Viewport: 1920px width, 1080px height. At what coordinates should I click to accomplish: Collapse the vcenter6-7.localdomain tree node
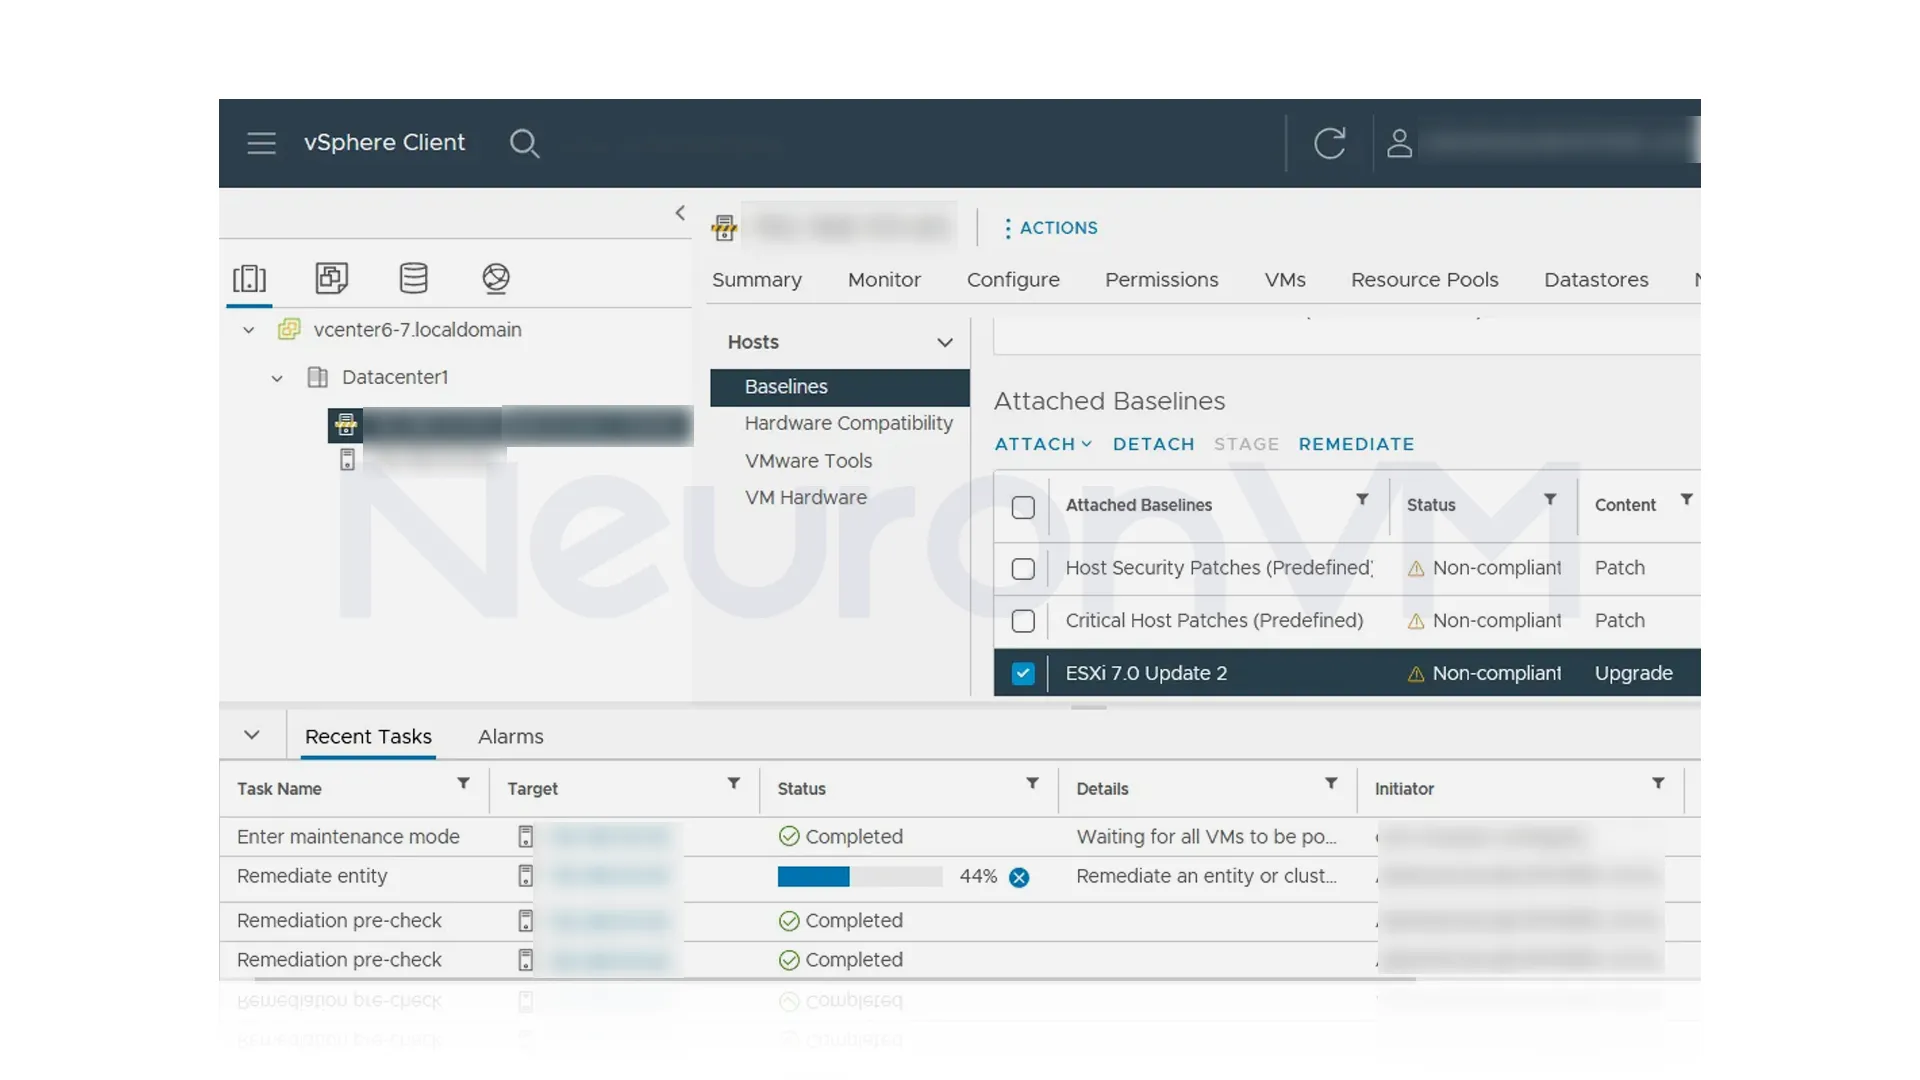point(248,330)
